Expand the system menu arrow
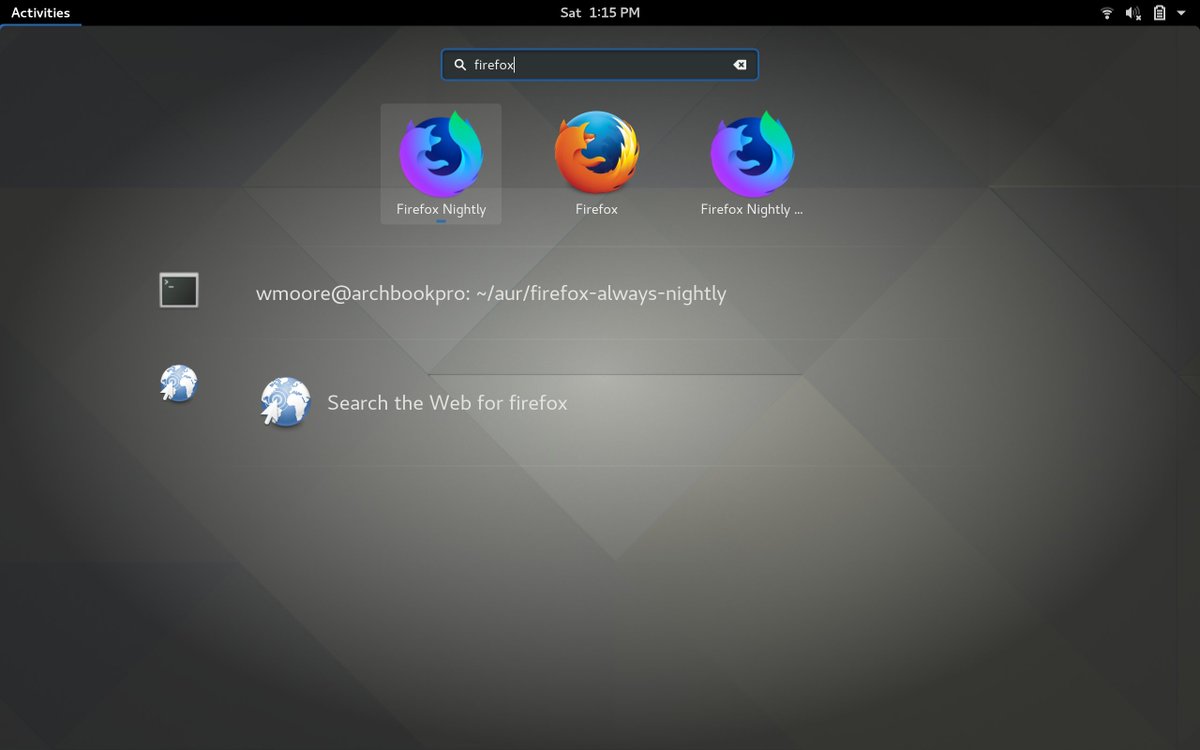Screen dimensions: 1200x750 click(1181, 13)
